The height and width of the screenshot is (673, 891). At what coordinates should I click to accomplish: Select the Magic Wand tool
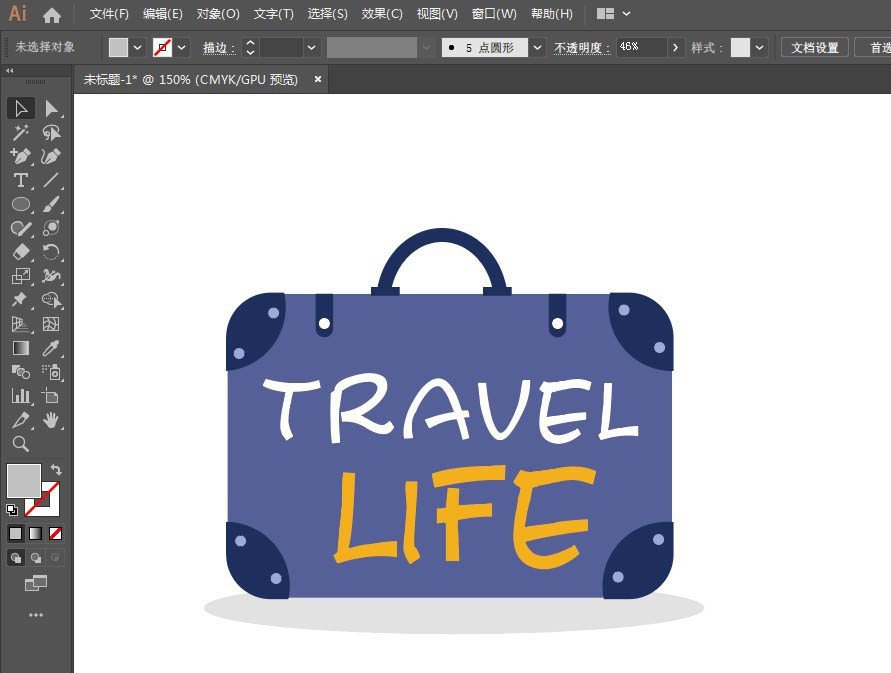point(21,132)
